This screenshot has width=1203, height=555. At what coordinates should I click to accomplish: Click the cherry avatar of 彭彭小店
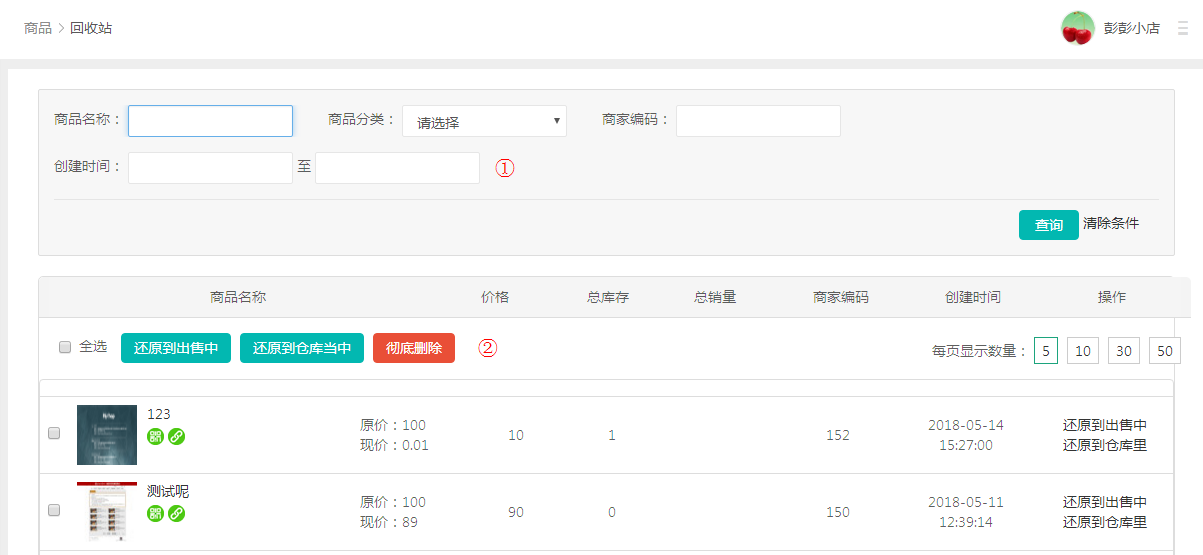click(x=1077, y=28)
